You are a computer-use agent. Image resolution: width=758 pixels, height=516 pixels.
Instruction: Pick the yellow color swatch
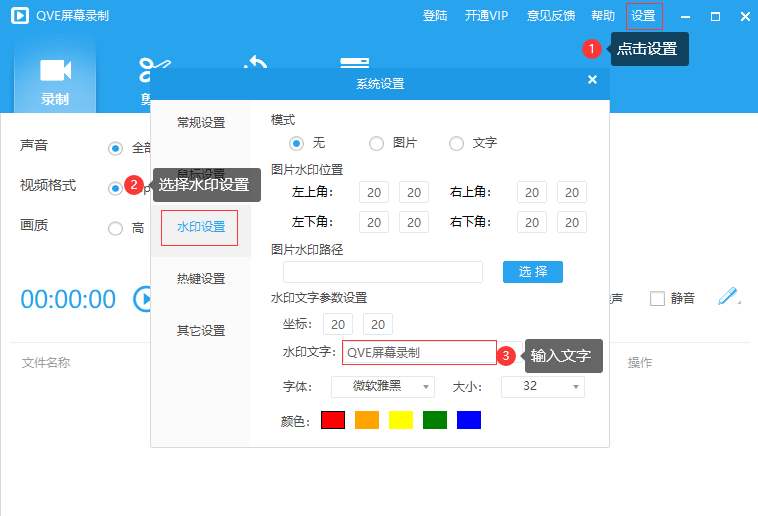(x=401, y=420)
